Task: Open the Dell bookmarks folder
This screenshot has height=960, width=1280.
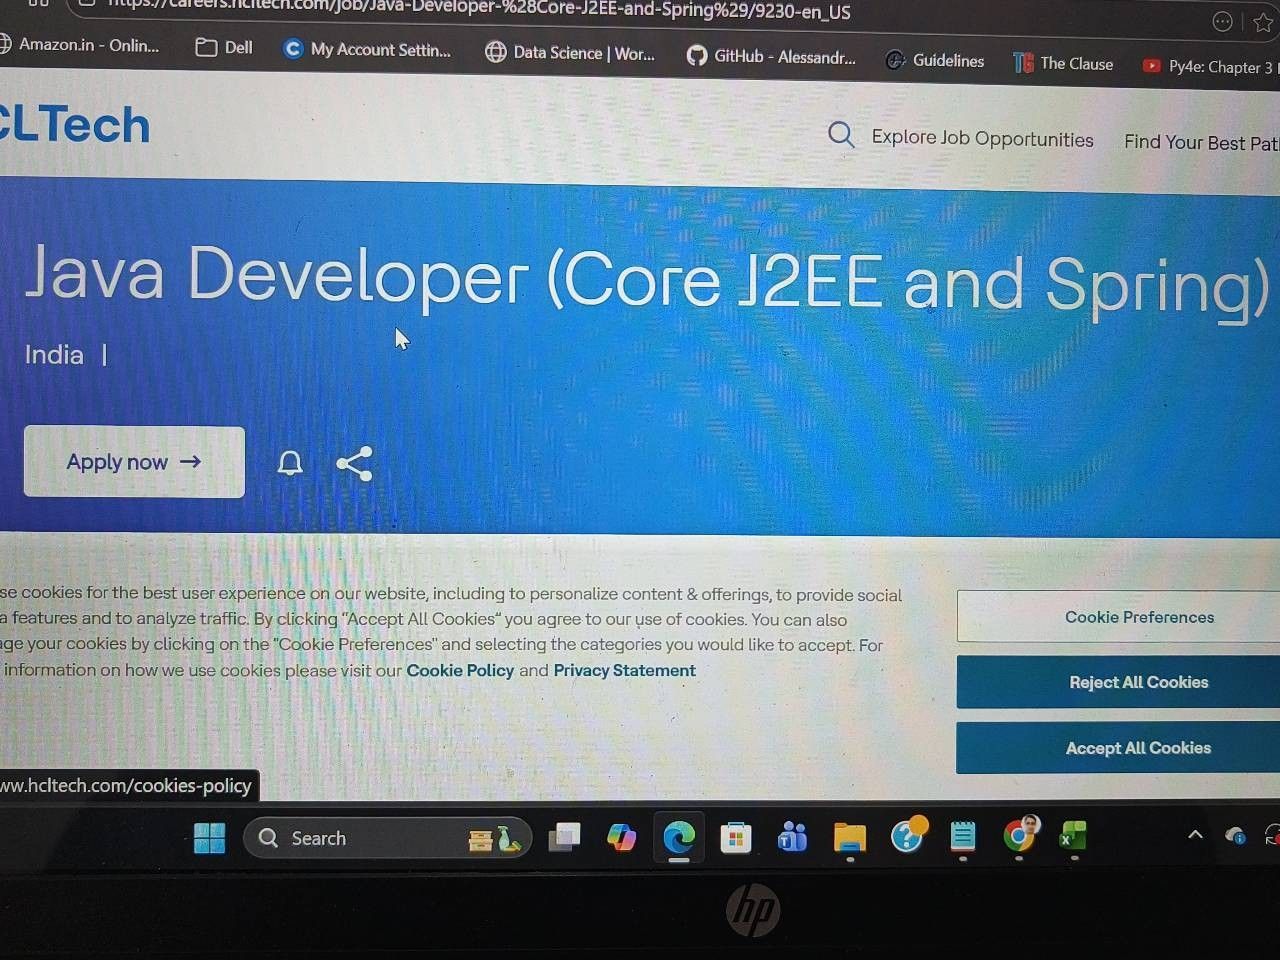Action: point(224,47)
